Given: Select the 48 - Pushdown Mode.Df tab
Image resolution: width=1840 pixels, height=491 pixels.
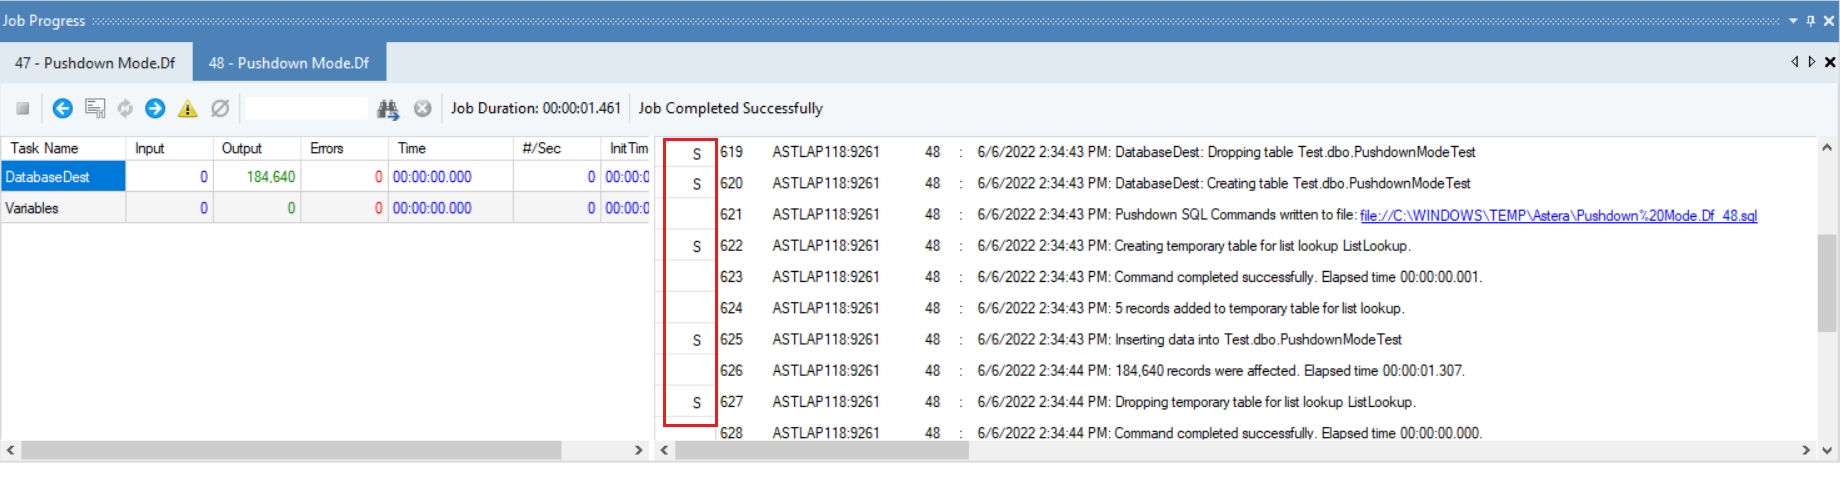Looking at the screenshot, I should pos(289,63).
